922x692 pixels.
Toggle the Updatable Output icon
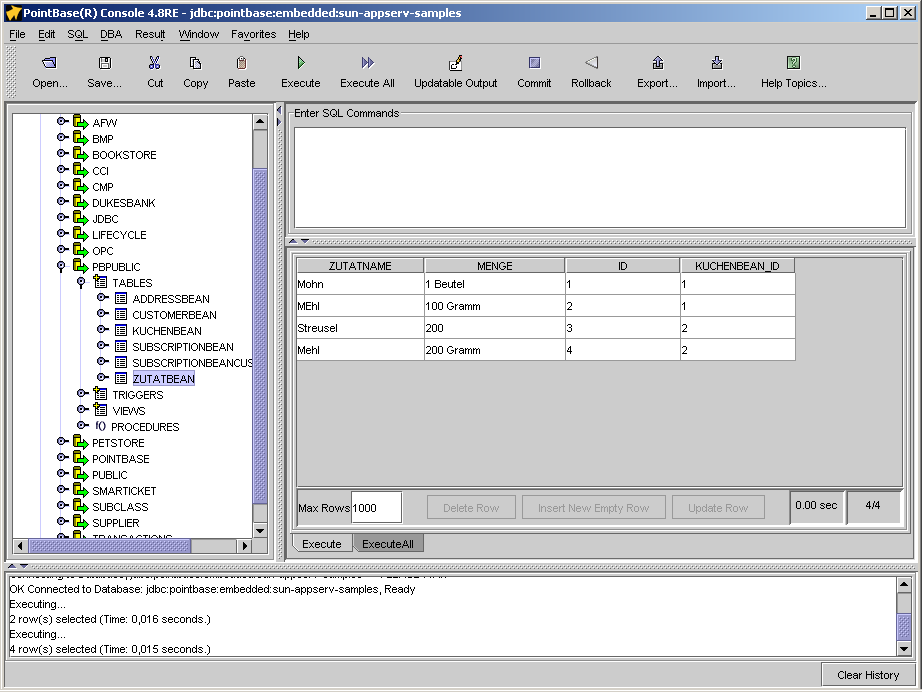point(456,62)
